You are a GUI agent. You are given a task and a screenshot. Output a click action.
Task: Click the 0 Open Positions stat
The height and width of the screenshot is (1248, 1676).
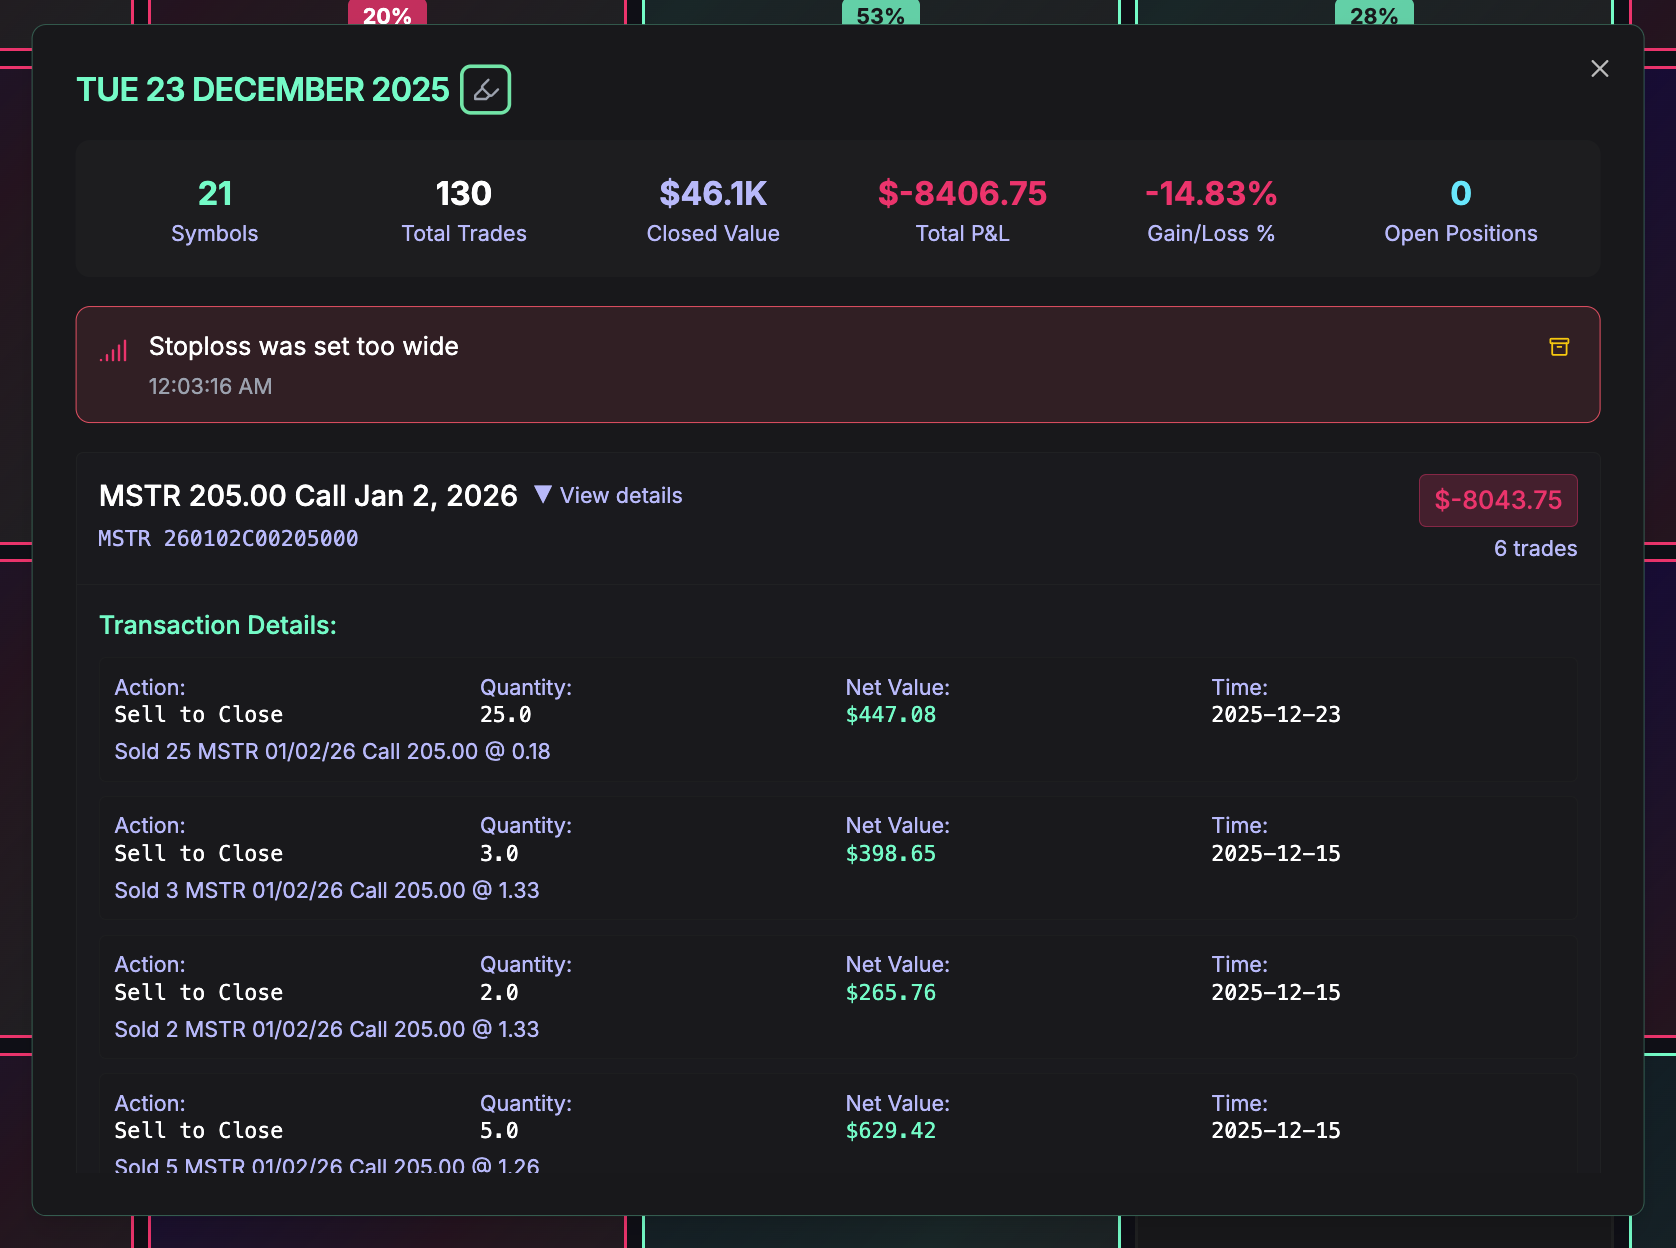click(x=1461, y=209)
